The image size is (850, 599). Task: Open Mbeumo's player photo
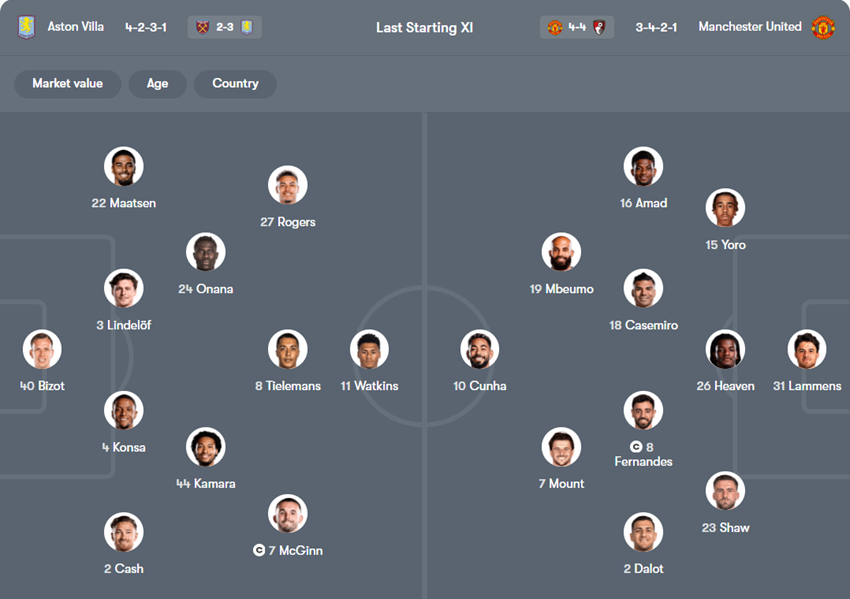561,253
